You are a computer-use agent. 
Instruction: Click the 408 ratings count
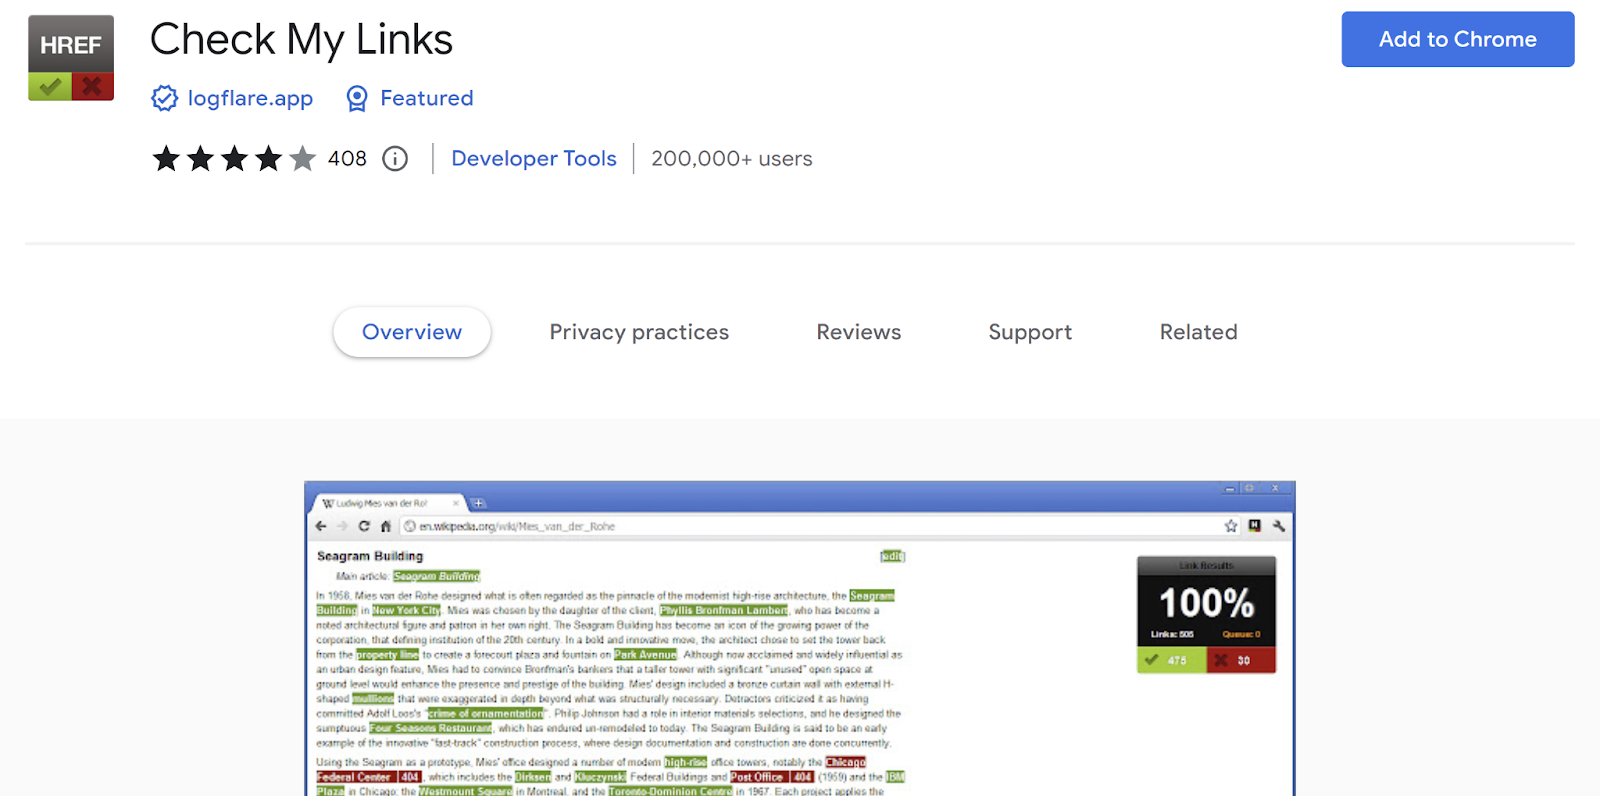point(347,159)
